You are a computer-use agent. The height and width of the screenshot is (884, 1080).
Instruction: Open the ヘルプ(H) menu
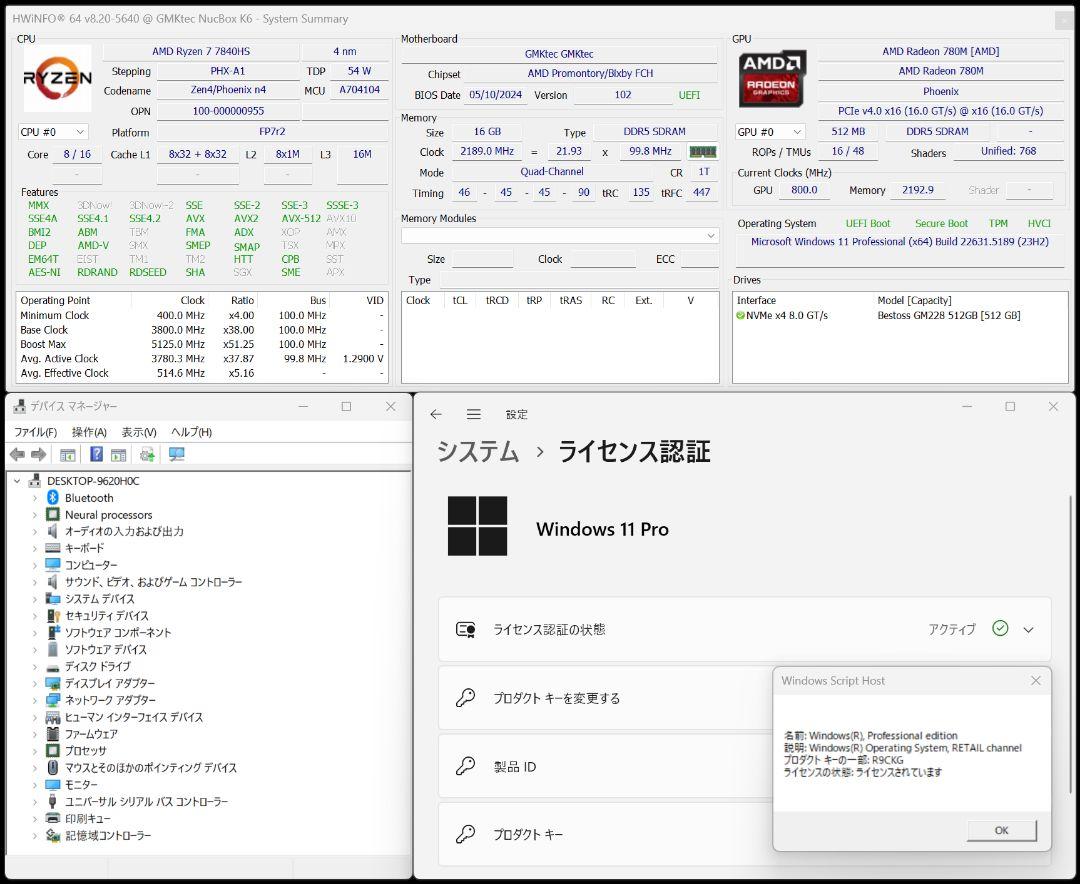pos(191,432)
